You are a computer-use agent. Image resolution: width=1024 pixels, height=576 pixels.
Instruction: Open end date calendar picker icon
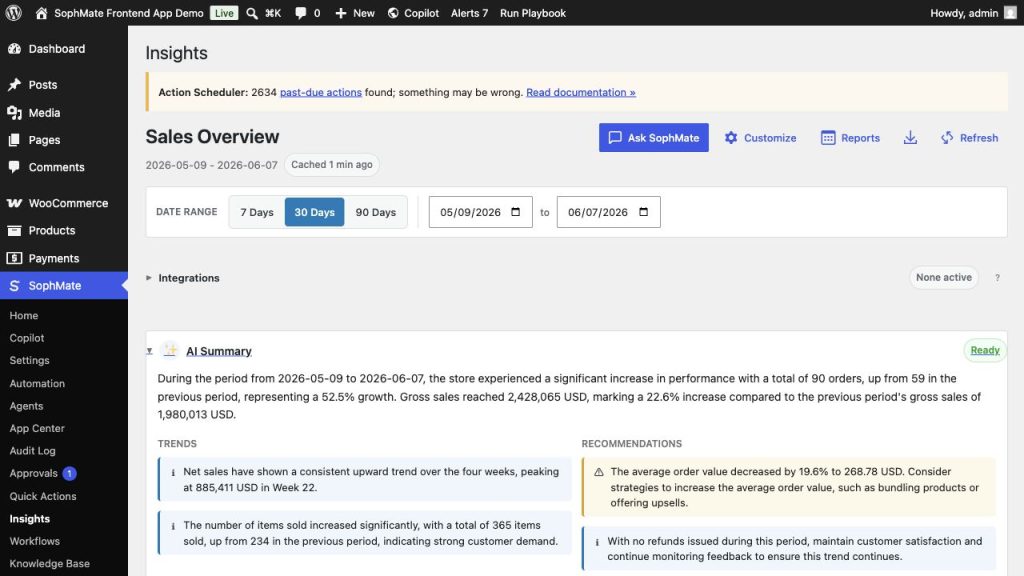pyautogui.click(x=644, y=212)
